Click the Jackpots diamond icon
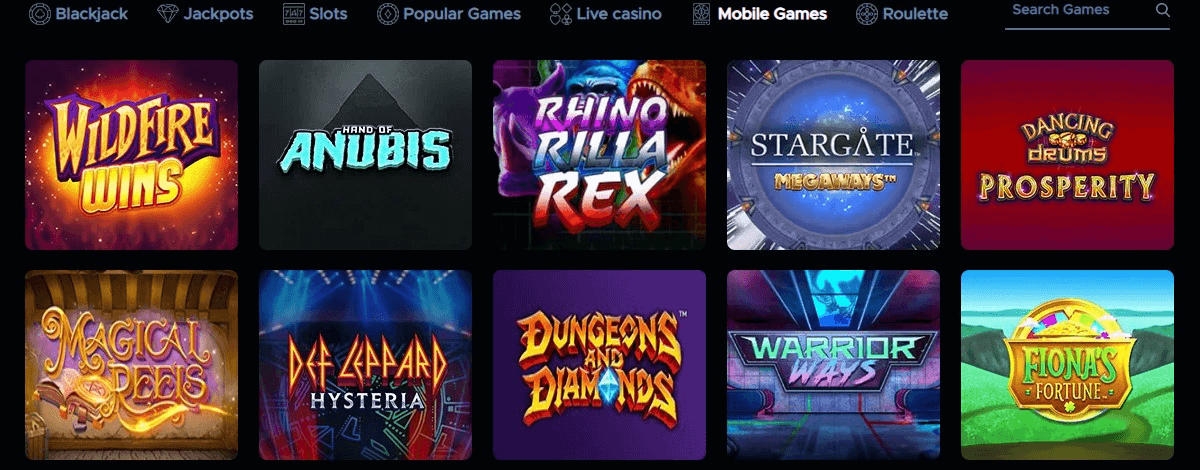Screen dimensions: 1200x470 pyautogui.click(x=169, y=14)
